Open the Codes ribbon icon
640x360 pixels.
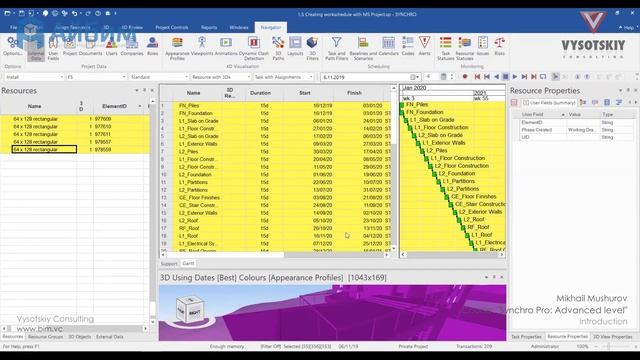(x=408, y=46)
